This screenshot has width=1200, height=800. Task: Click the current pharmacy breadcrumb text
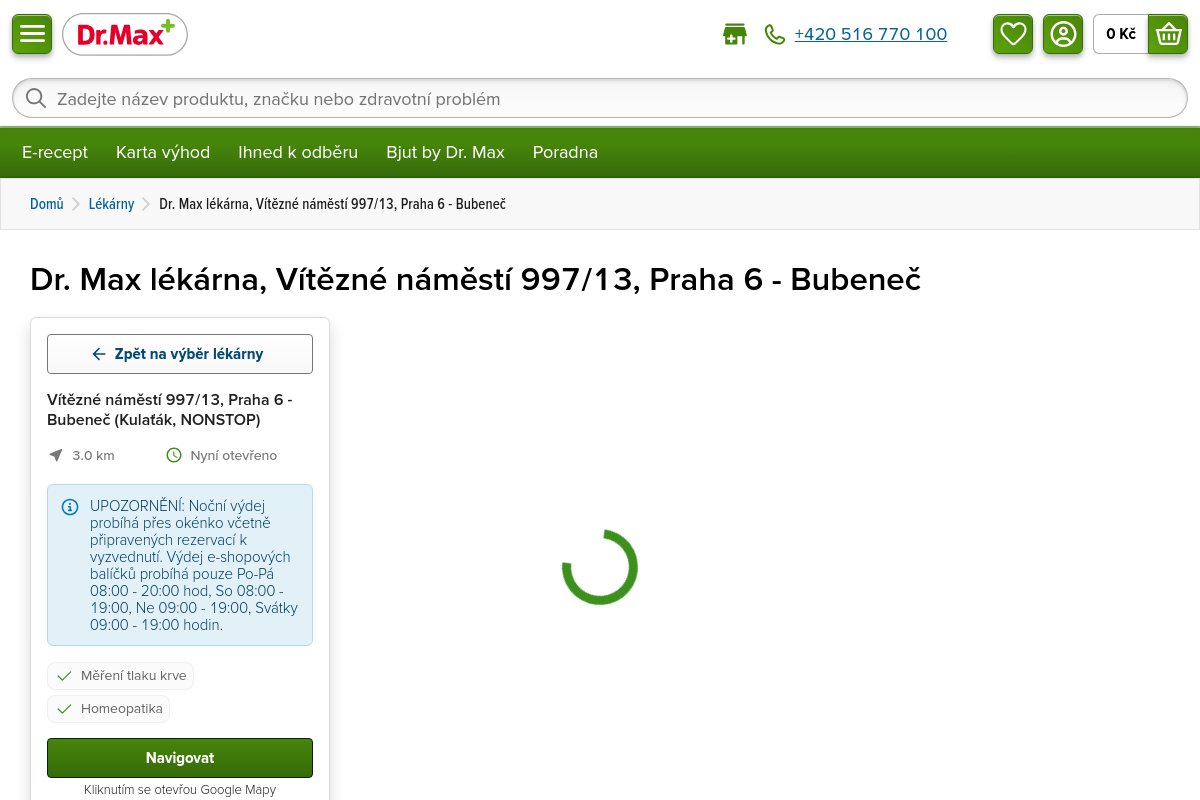tap(332, 204)
